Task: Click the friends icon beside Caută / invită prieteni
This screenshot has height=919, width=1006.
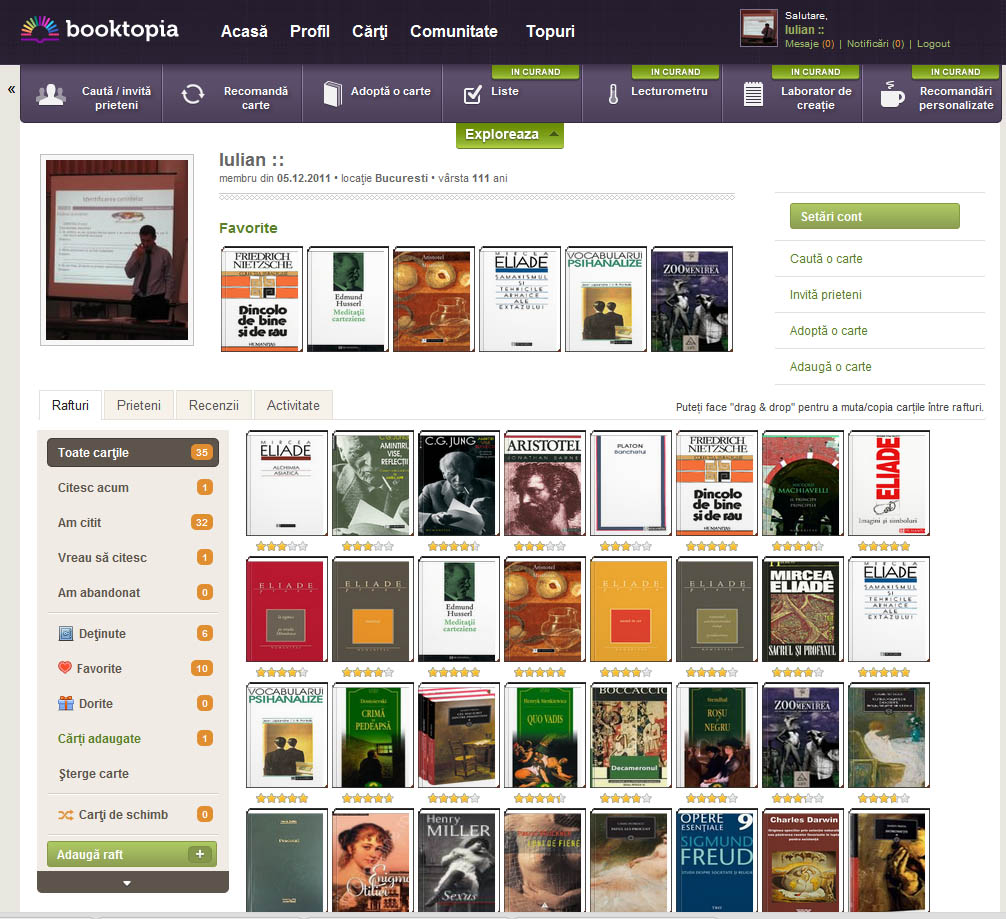Action: pyautogui.click(x=51, y=95)
